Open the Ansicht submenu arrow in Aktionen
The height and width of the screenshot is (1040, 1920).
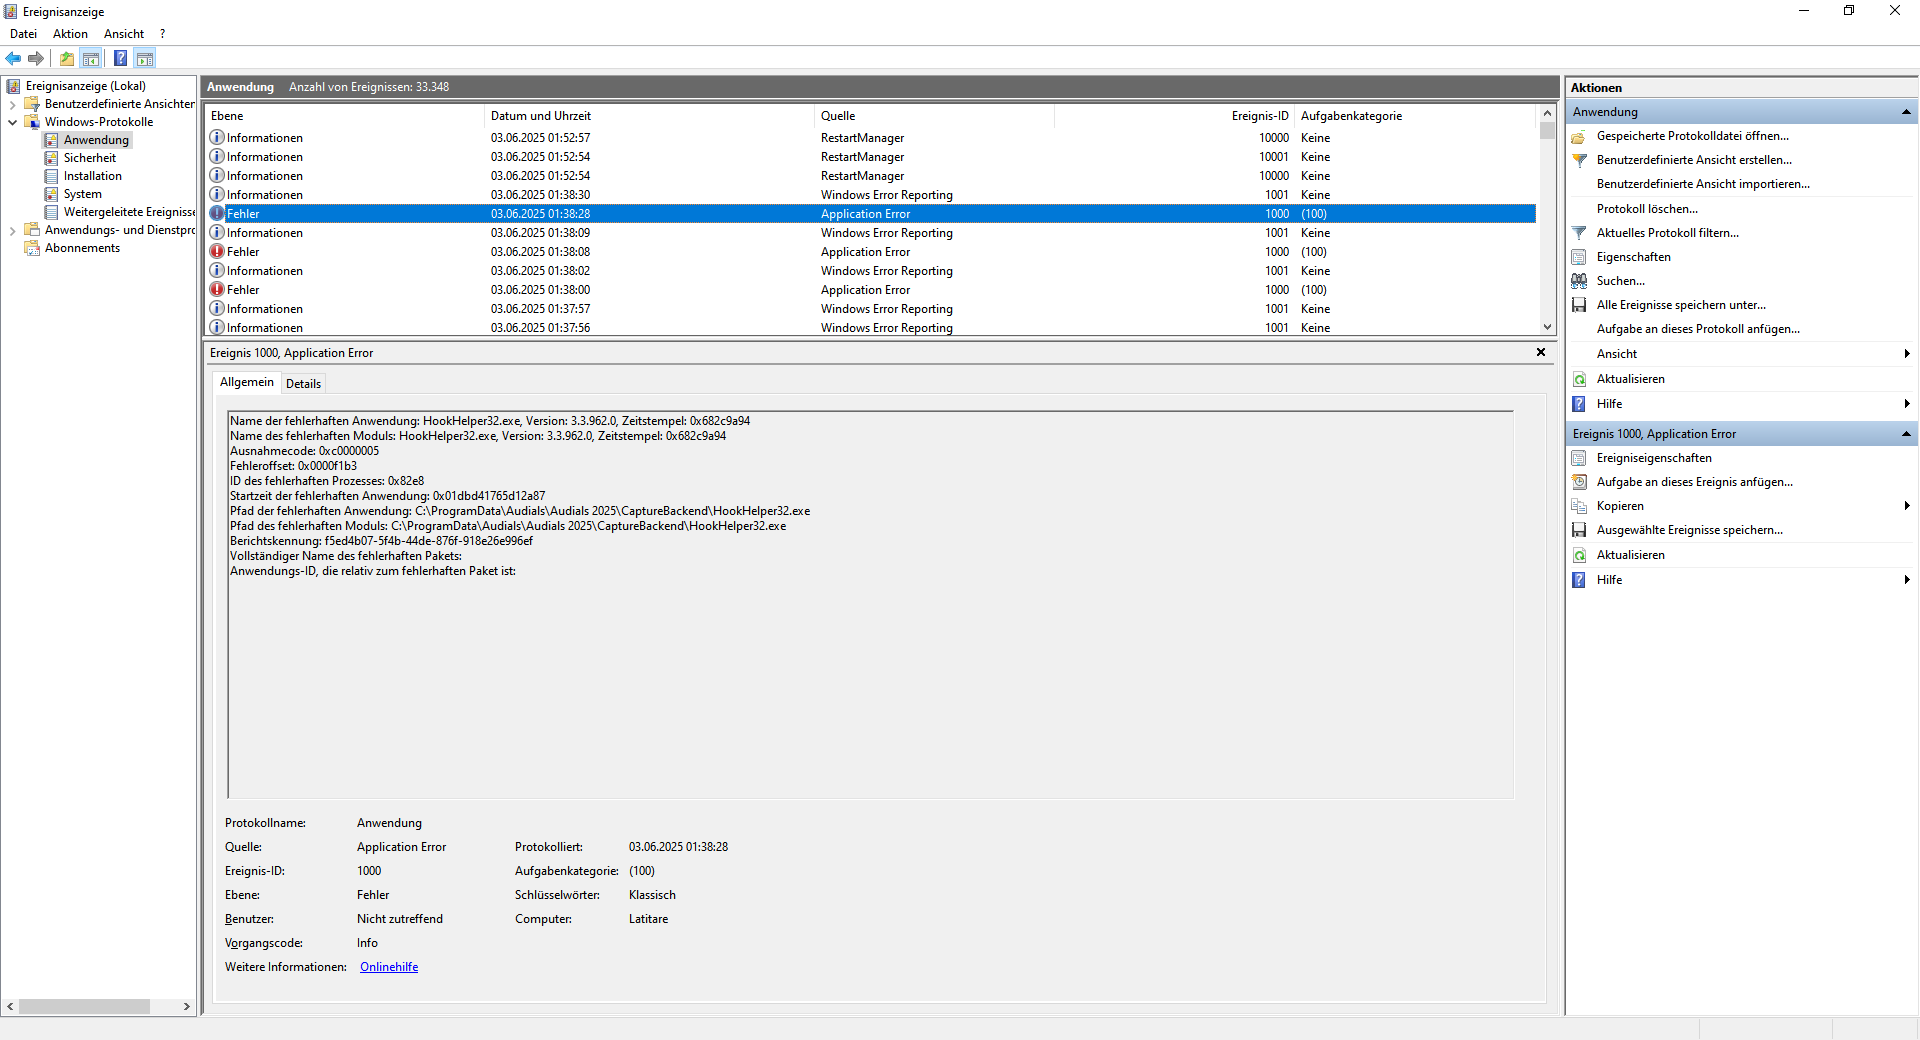click(x=1907, y=354)
